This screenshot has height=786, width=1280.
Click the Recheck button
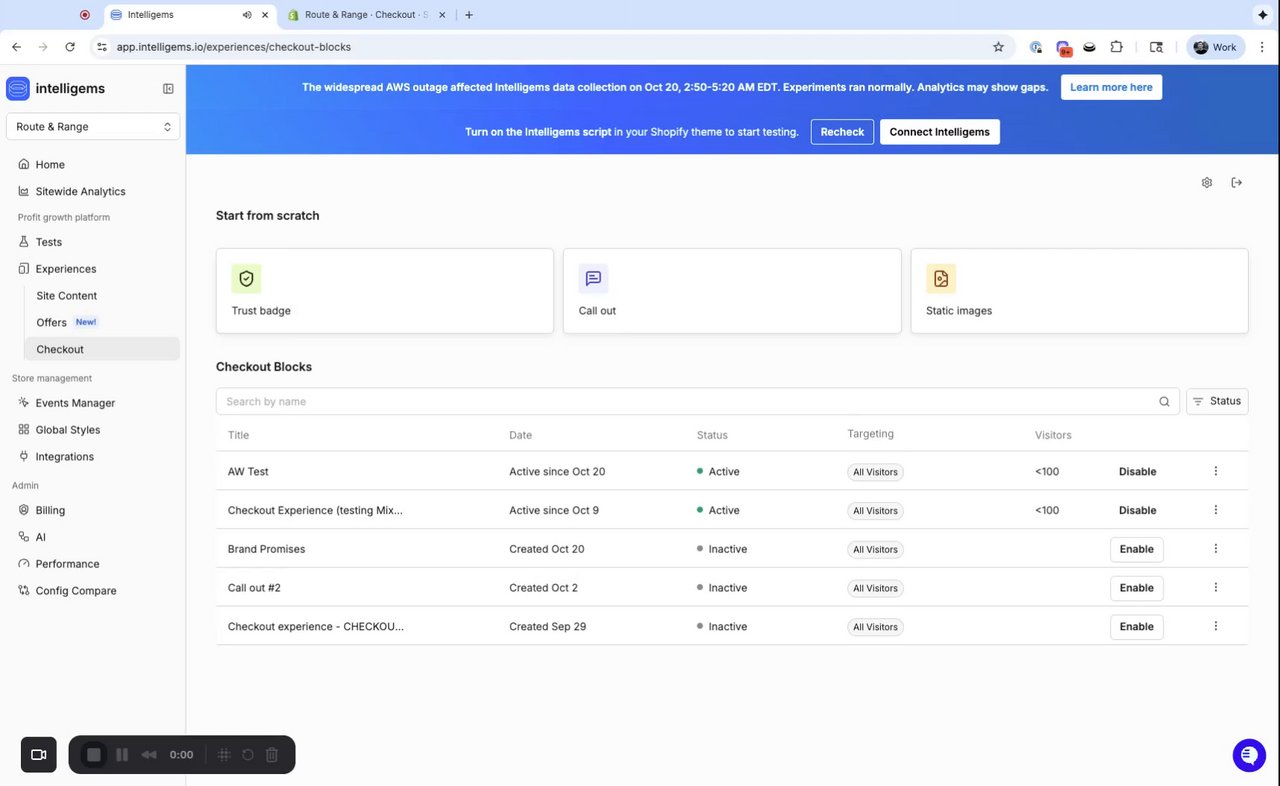click(842, 132)
